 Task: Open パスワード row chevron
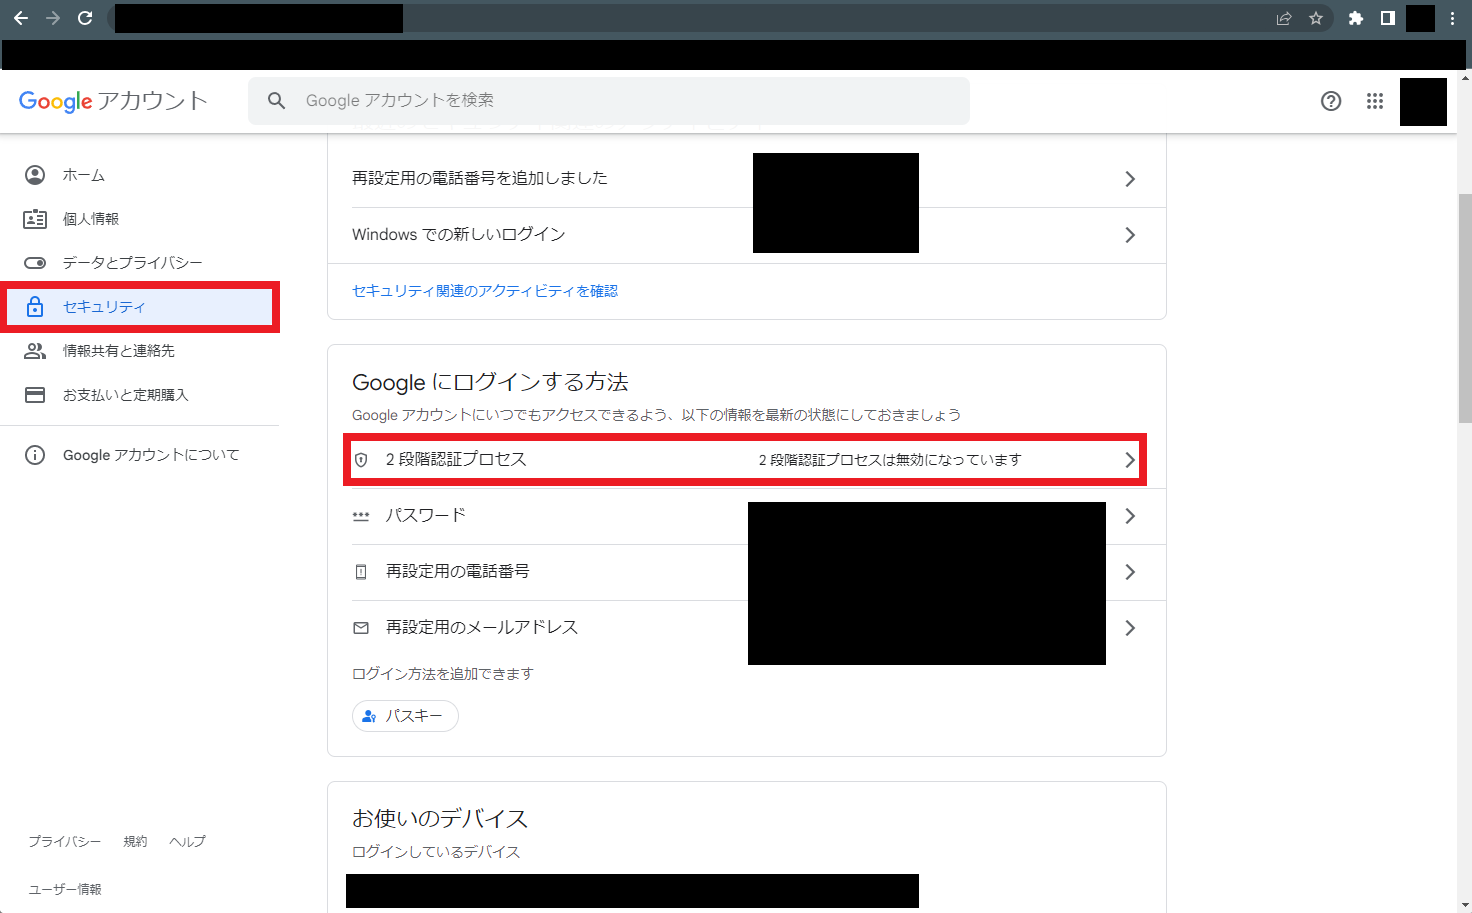point(1130,516)
